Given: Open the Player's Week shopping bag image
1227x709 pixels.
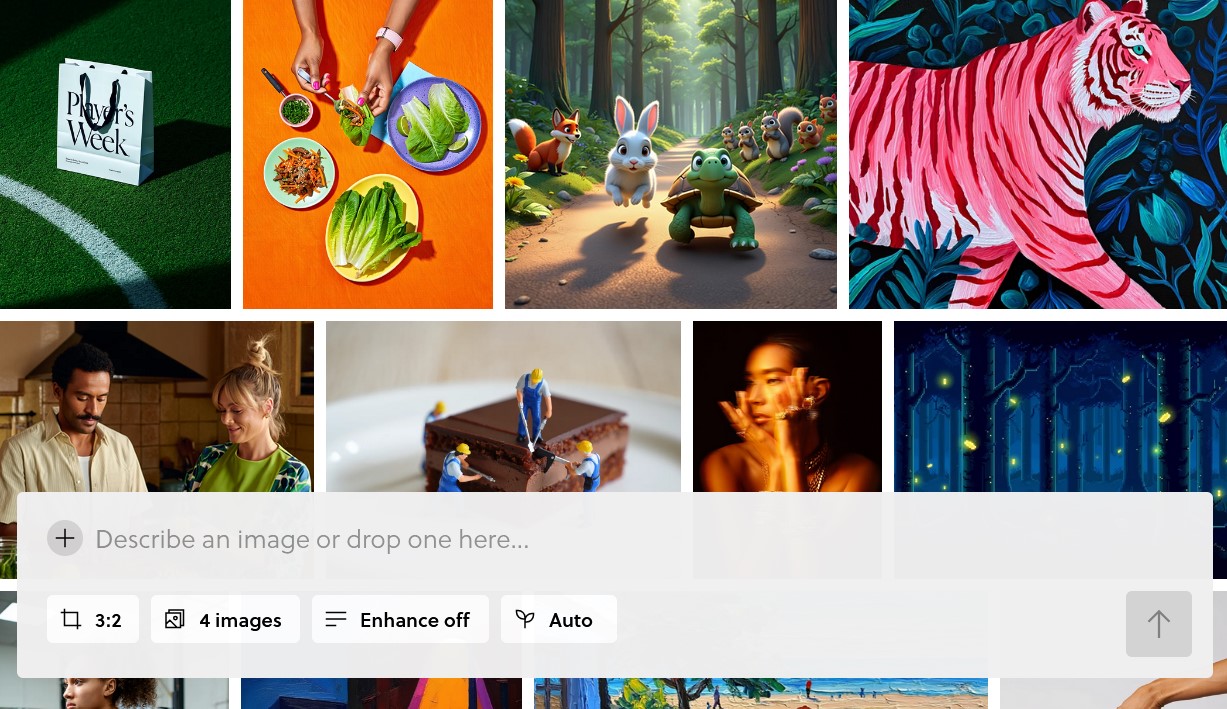Looking at the screenshot, I should [x=115, y=154].
